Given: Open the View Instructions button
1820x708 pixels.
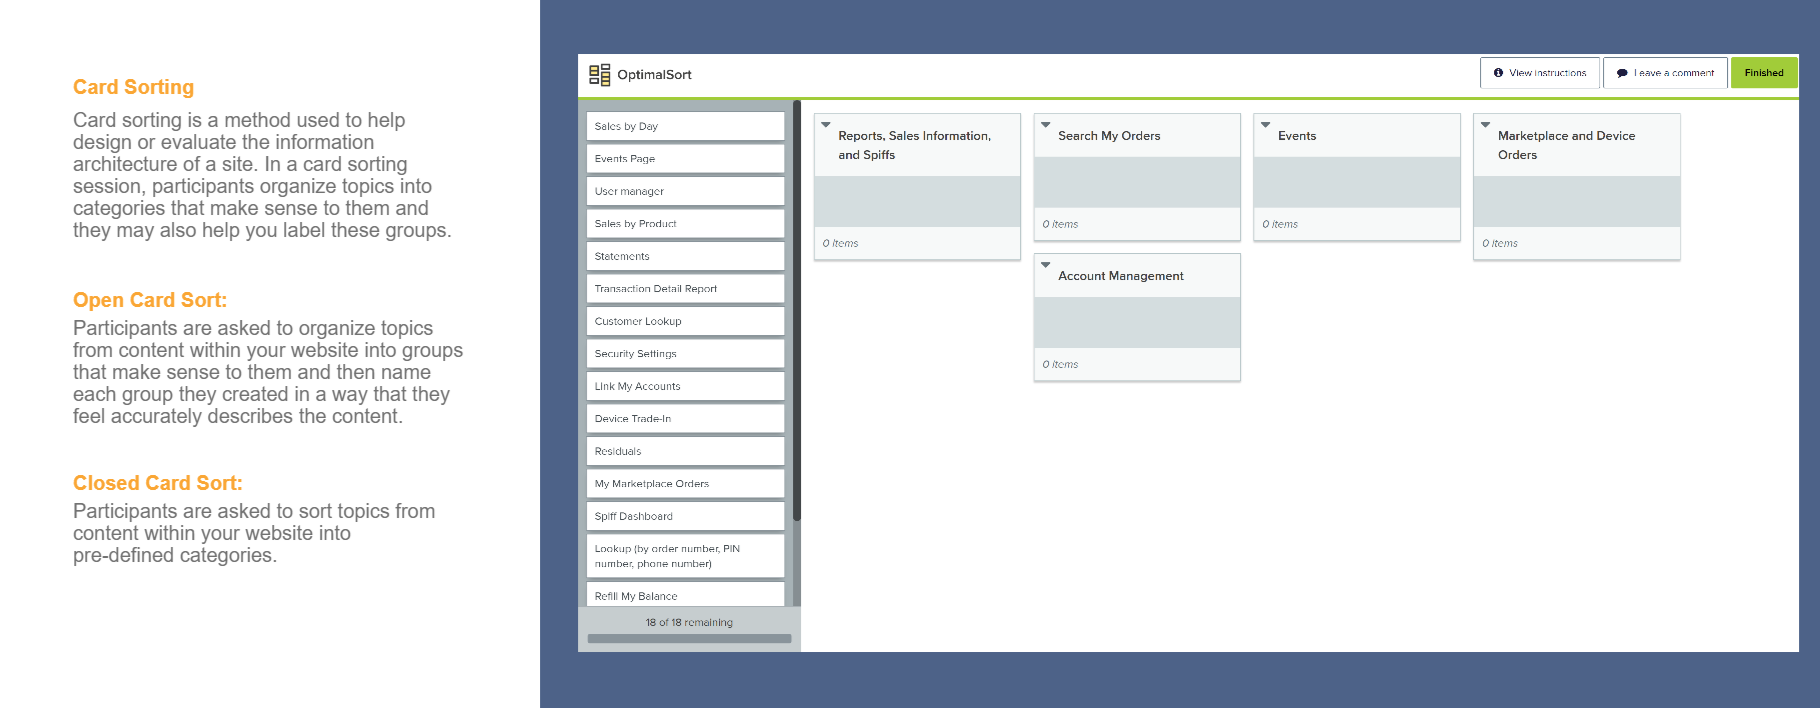Looking at the screenshot, I should 1539,73.
